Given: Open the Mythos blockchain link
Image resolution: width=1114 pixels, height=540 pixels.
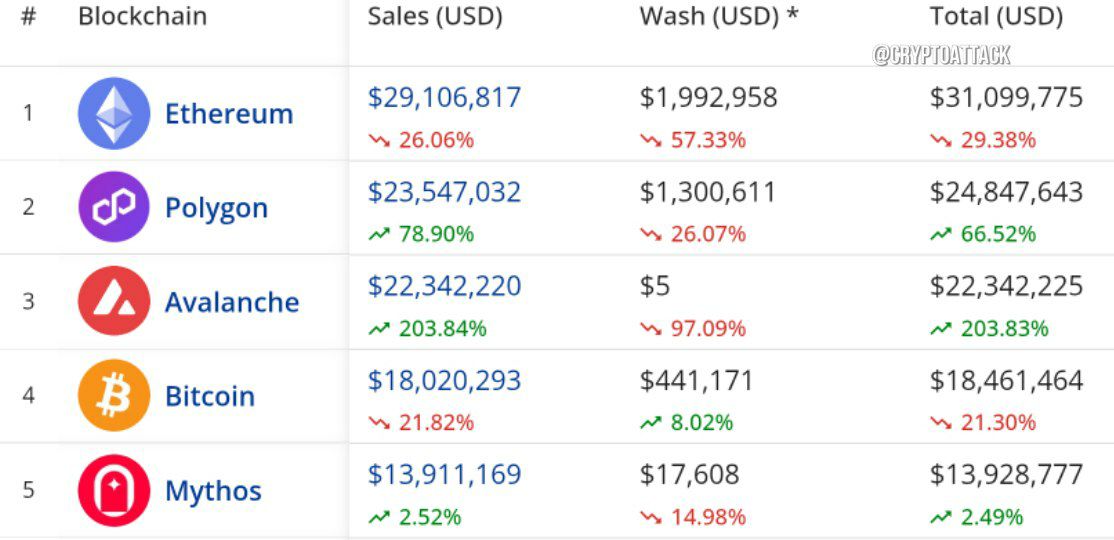Looking at the screenshot, I should pos(213,491).
